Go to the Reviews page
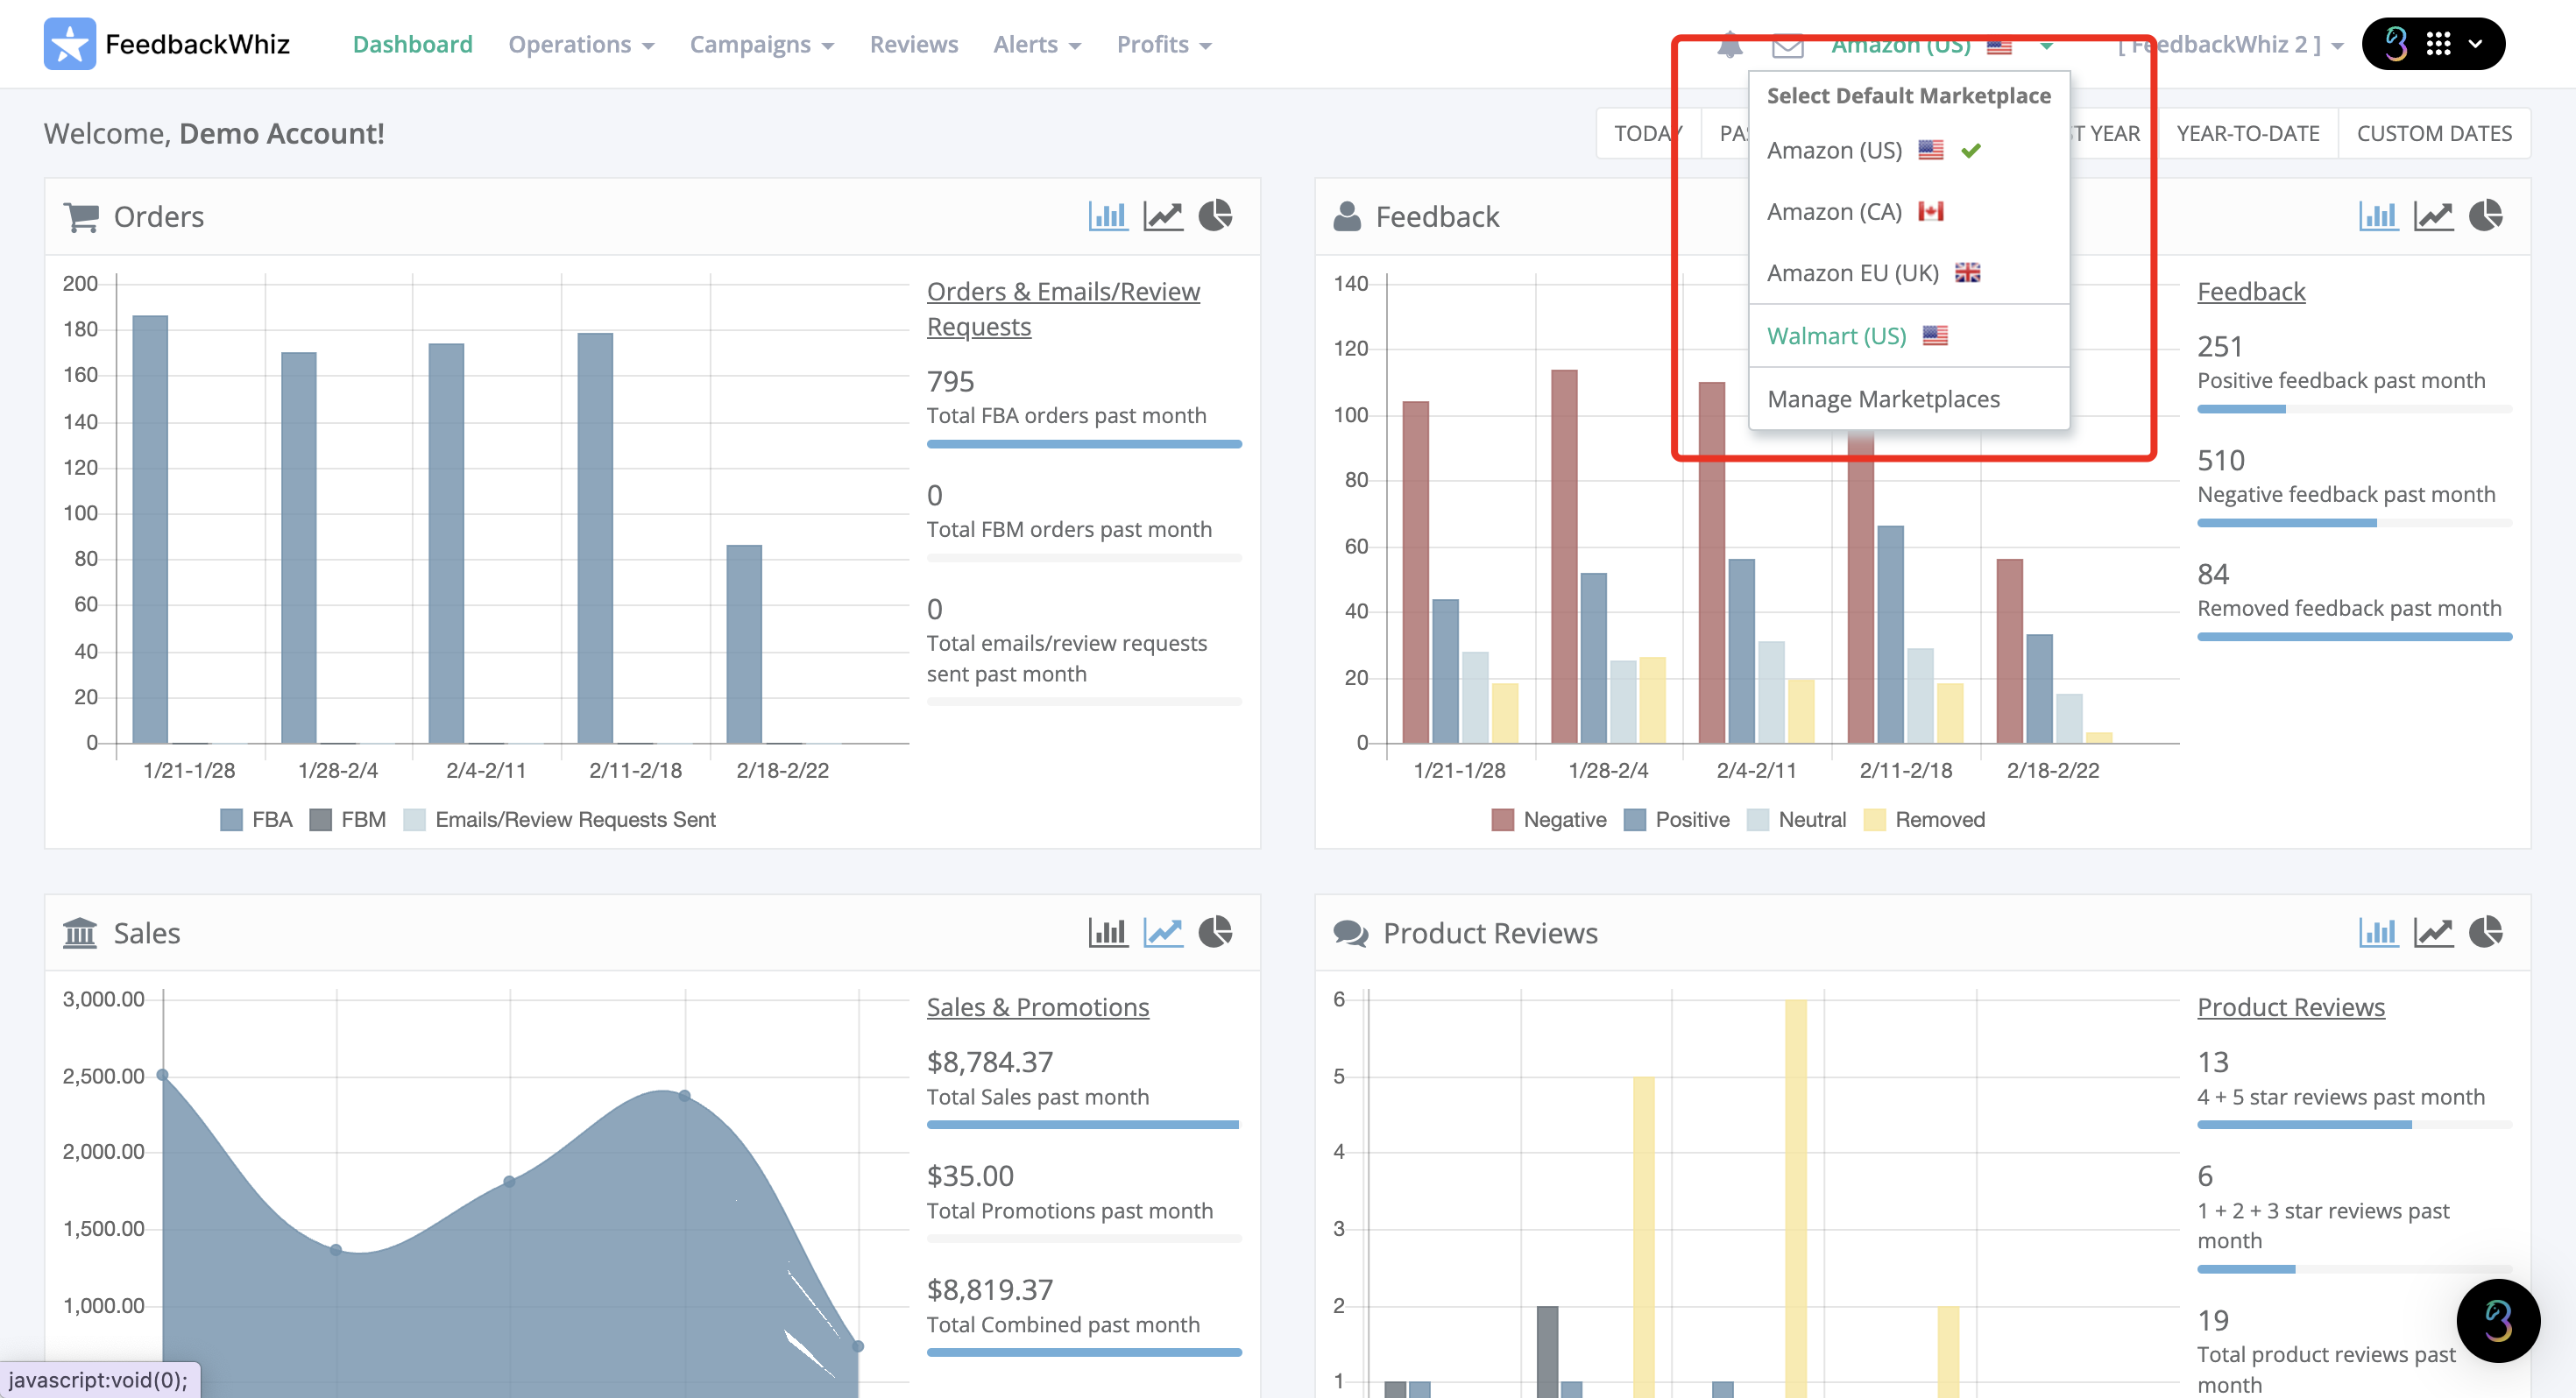This screenshot has width=2576, height=1398. point(913,45)
